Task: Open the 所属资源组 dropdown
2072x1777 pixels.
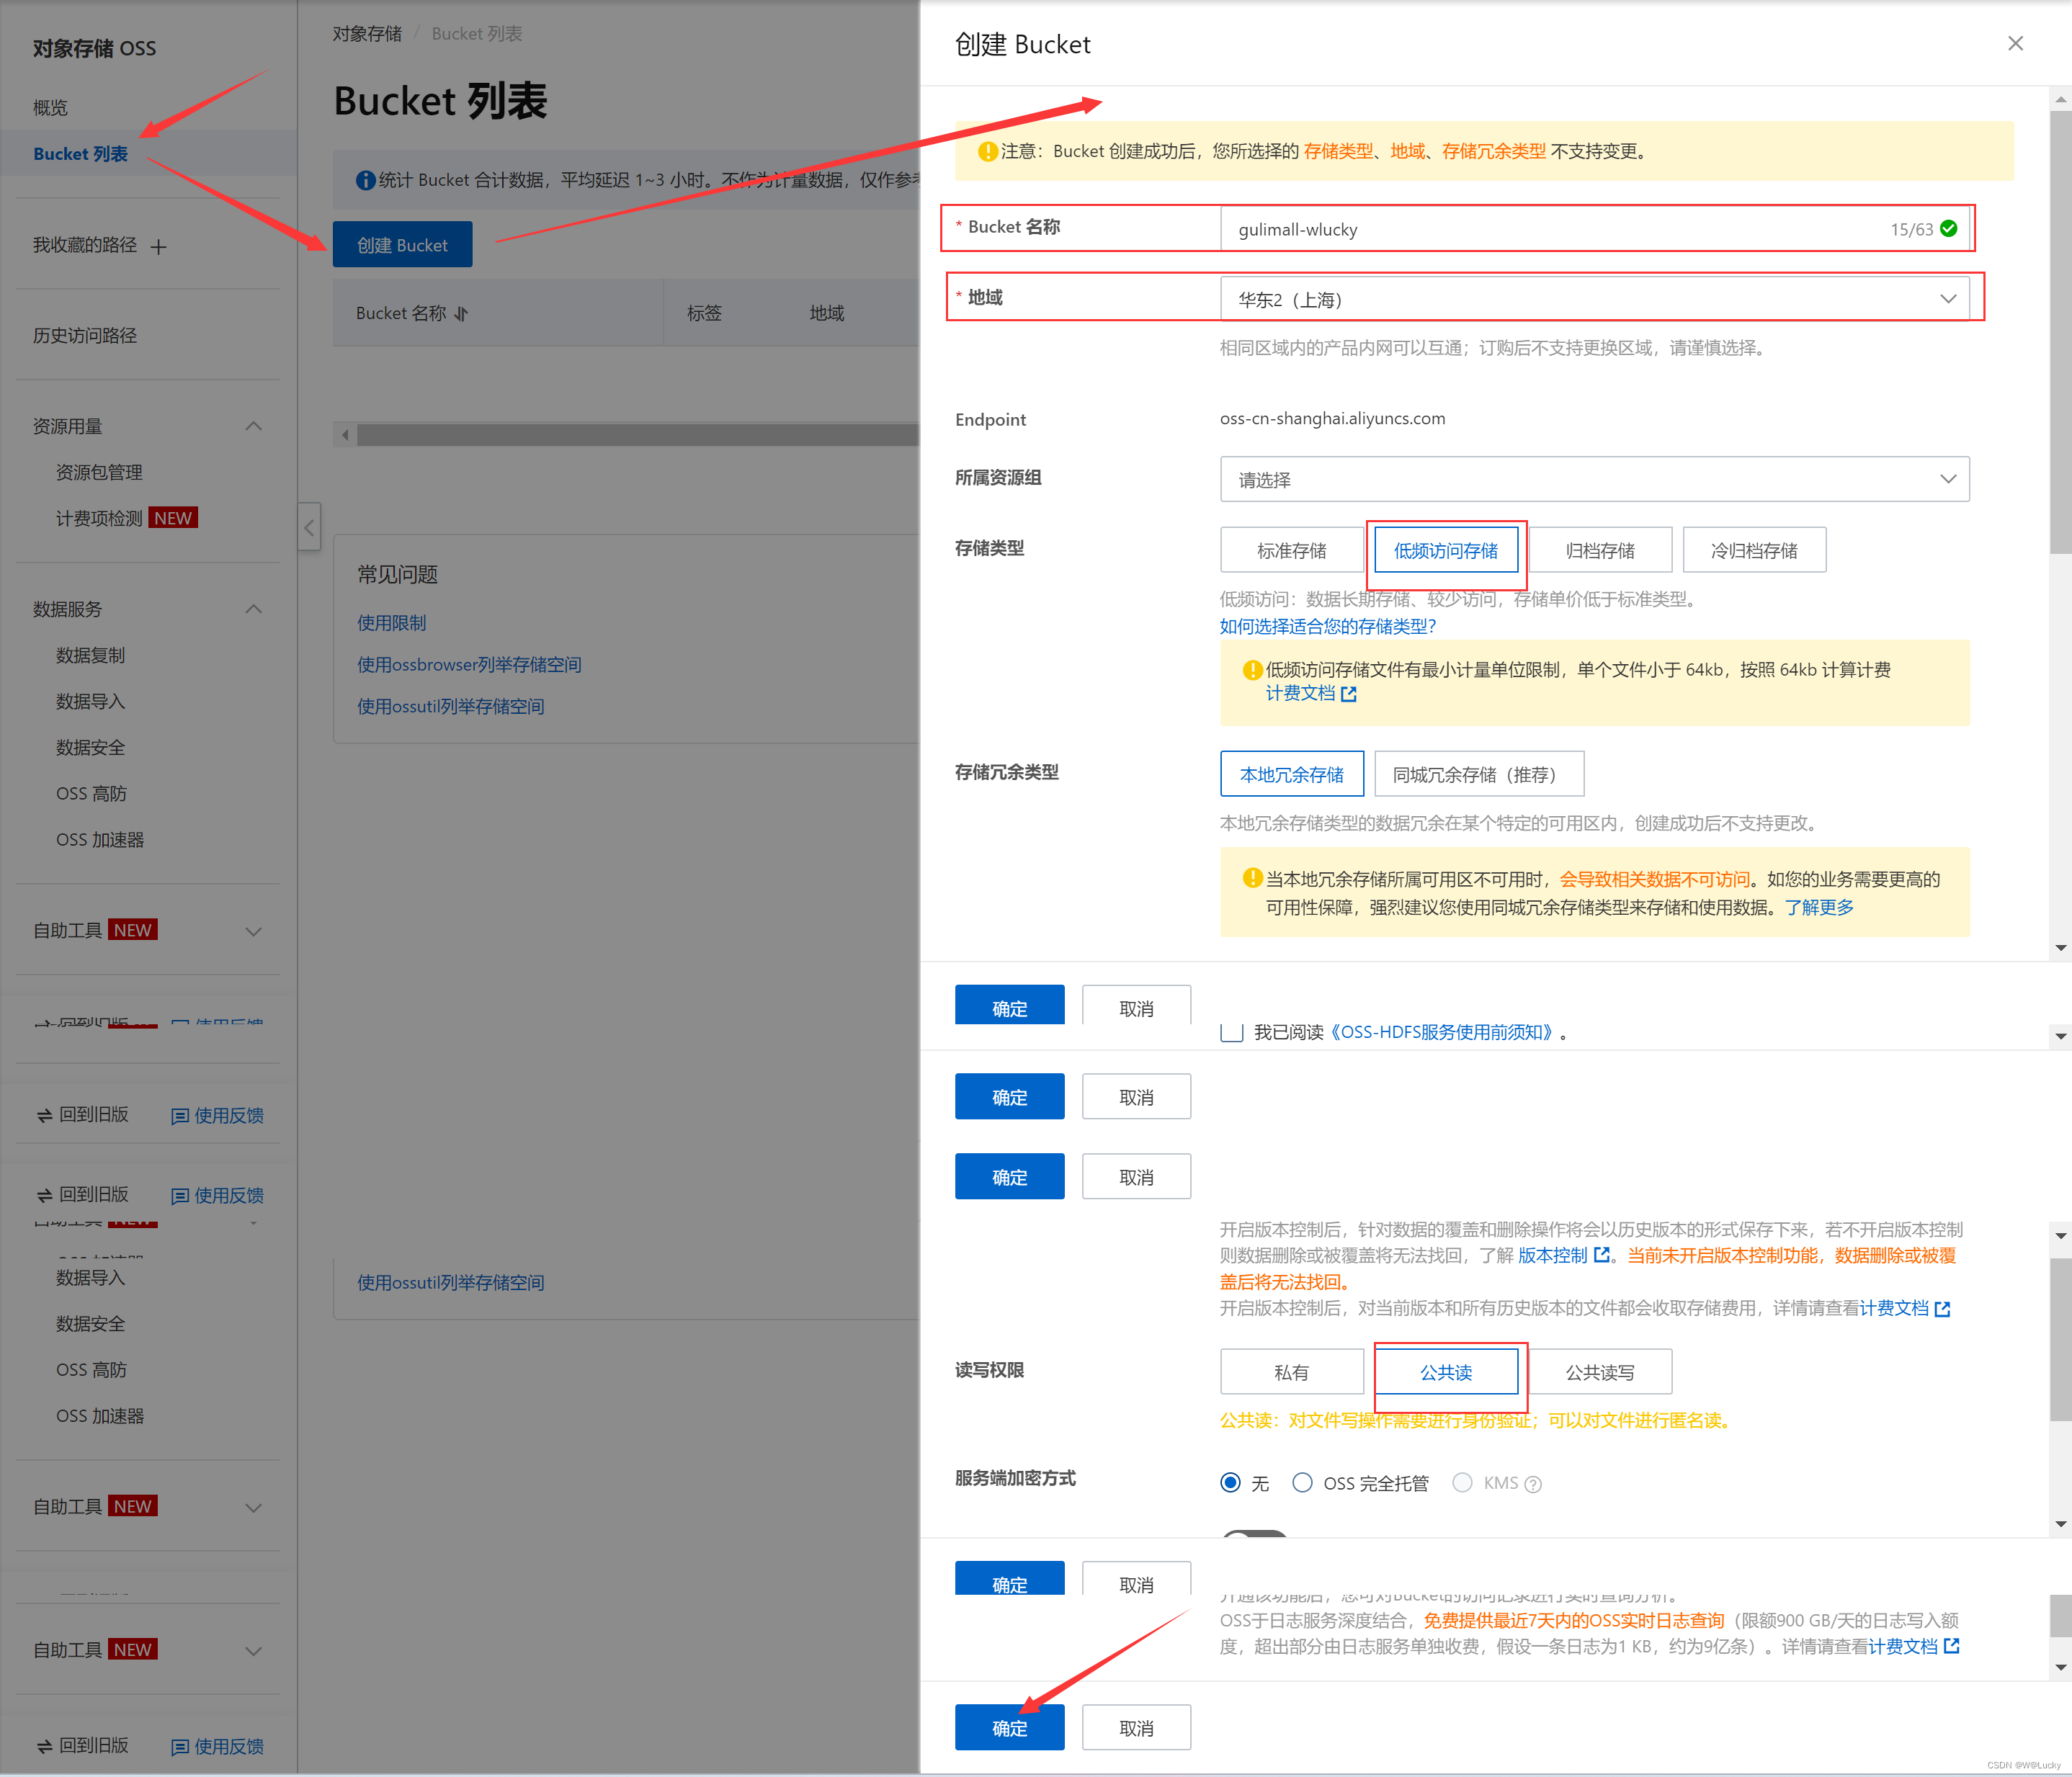Action: 1594,480
